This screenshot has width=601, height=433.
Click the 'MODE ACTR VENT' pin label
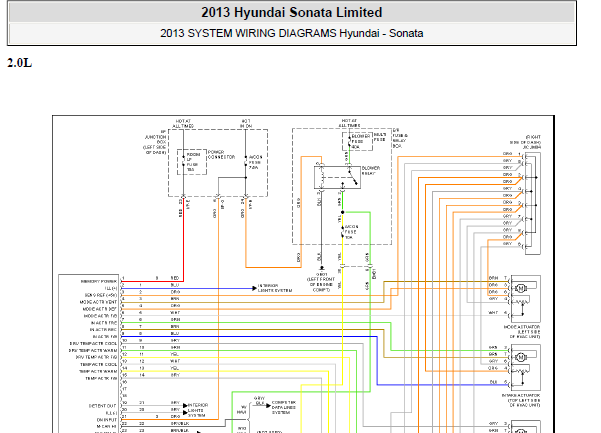(98, 302)
